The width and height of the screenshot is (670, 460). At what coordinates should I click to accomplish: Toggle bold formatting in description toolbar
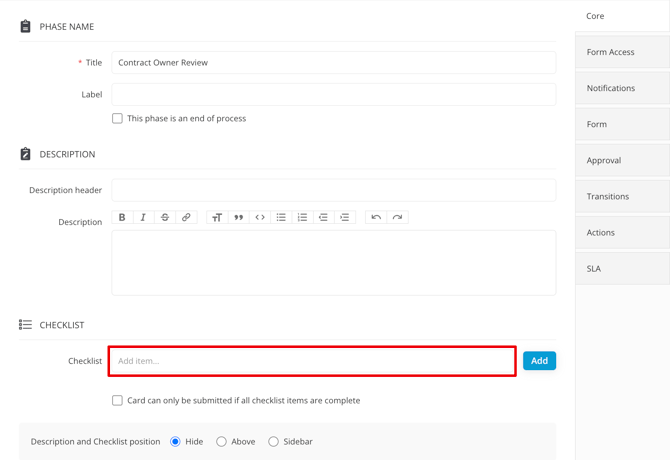[x=122, y=217]
